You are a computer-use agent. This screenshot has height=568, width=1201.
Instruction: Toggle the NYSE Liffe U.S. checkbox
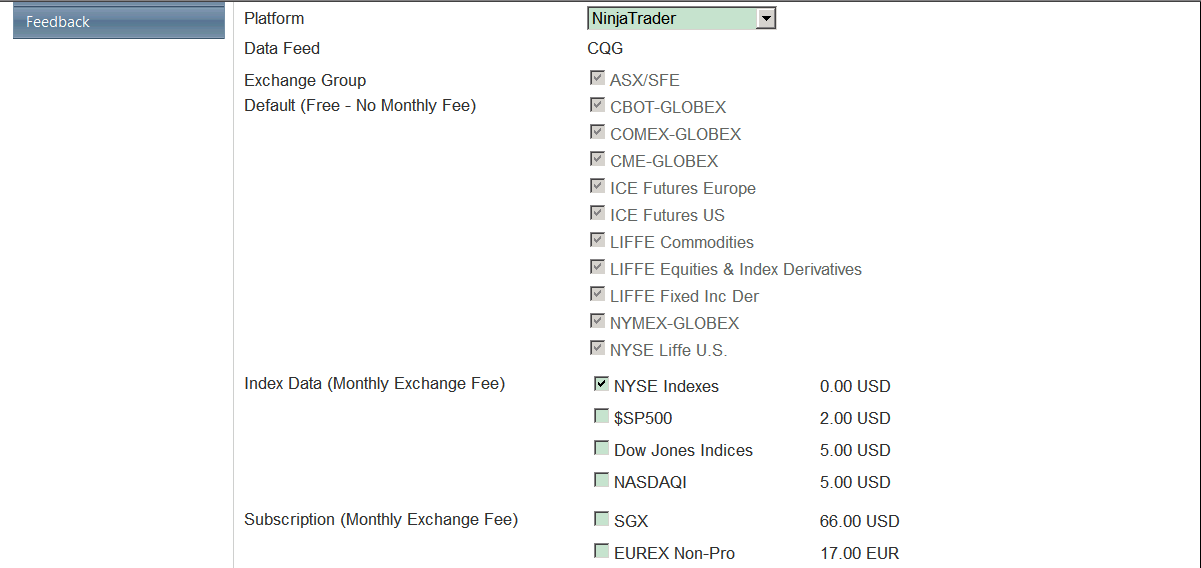tap(597, 348)
